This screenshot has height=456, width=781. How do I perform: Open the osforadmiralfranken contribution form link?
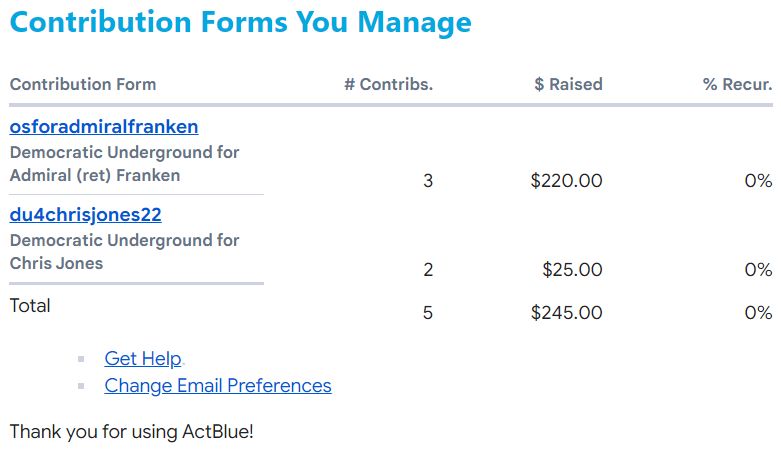(x=104, y=127)
